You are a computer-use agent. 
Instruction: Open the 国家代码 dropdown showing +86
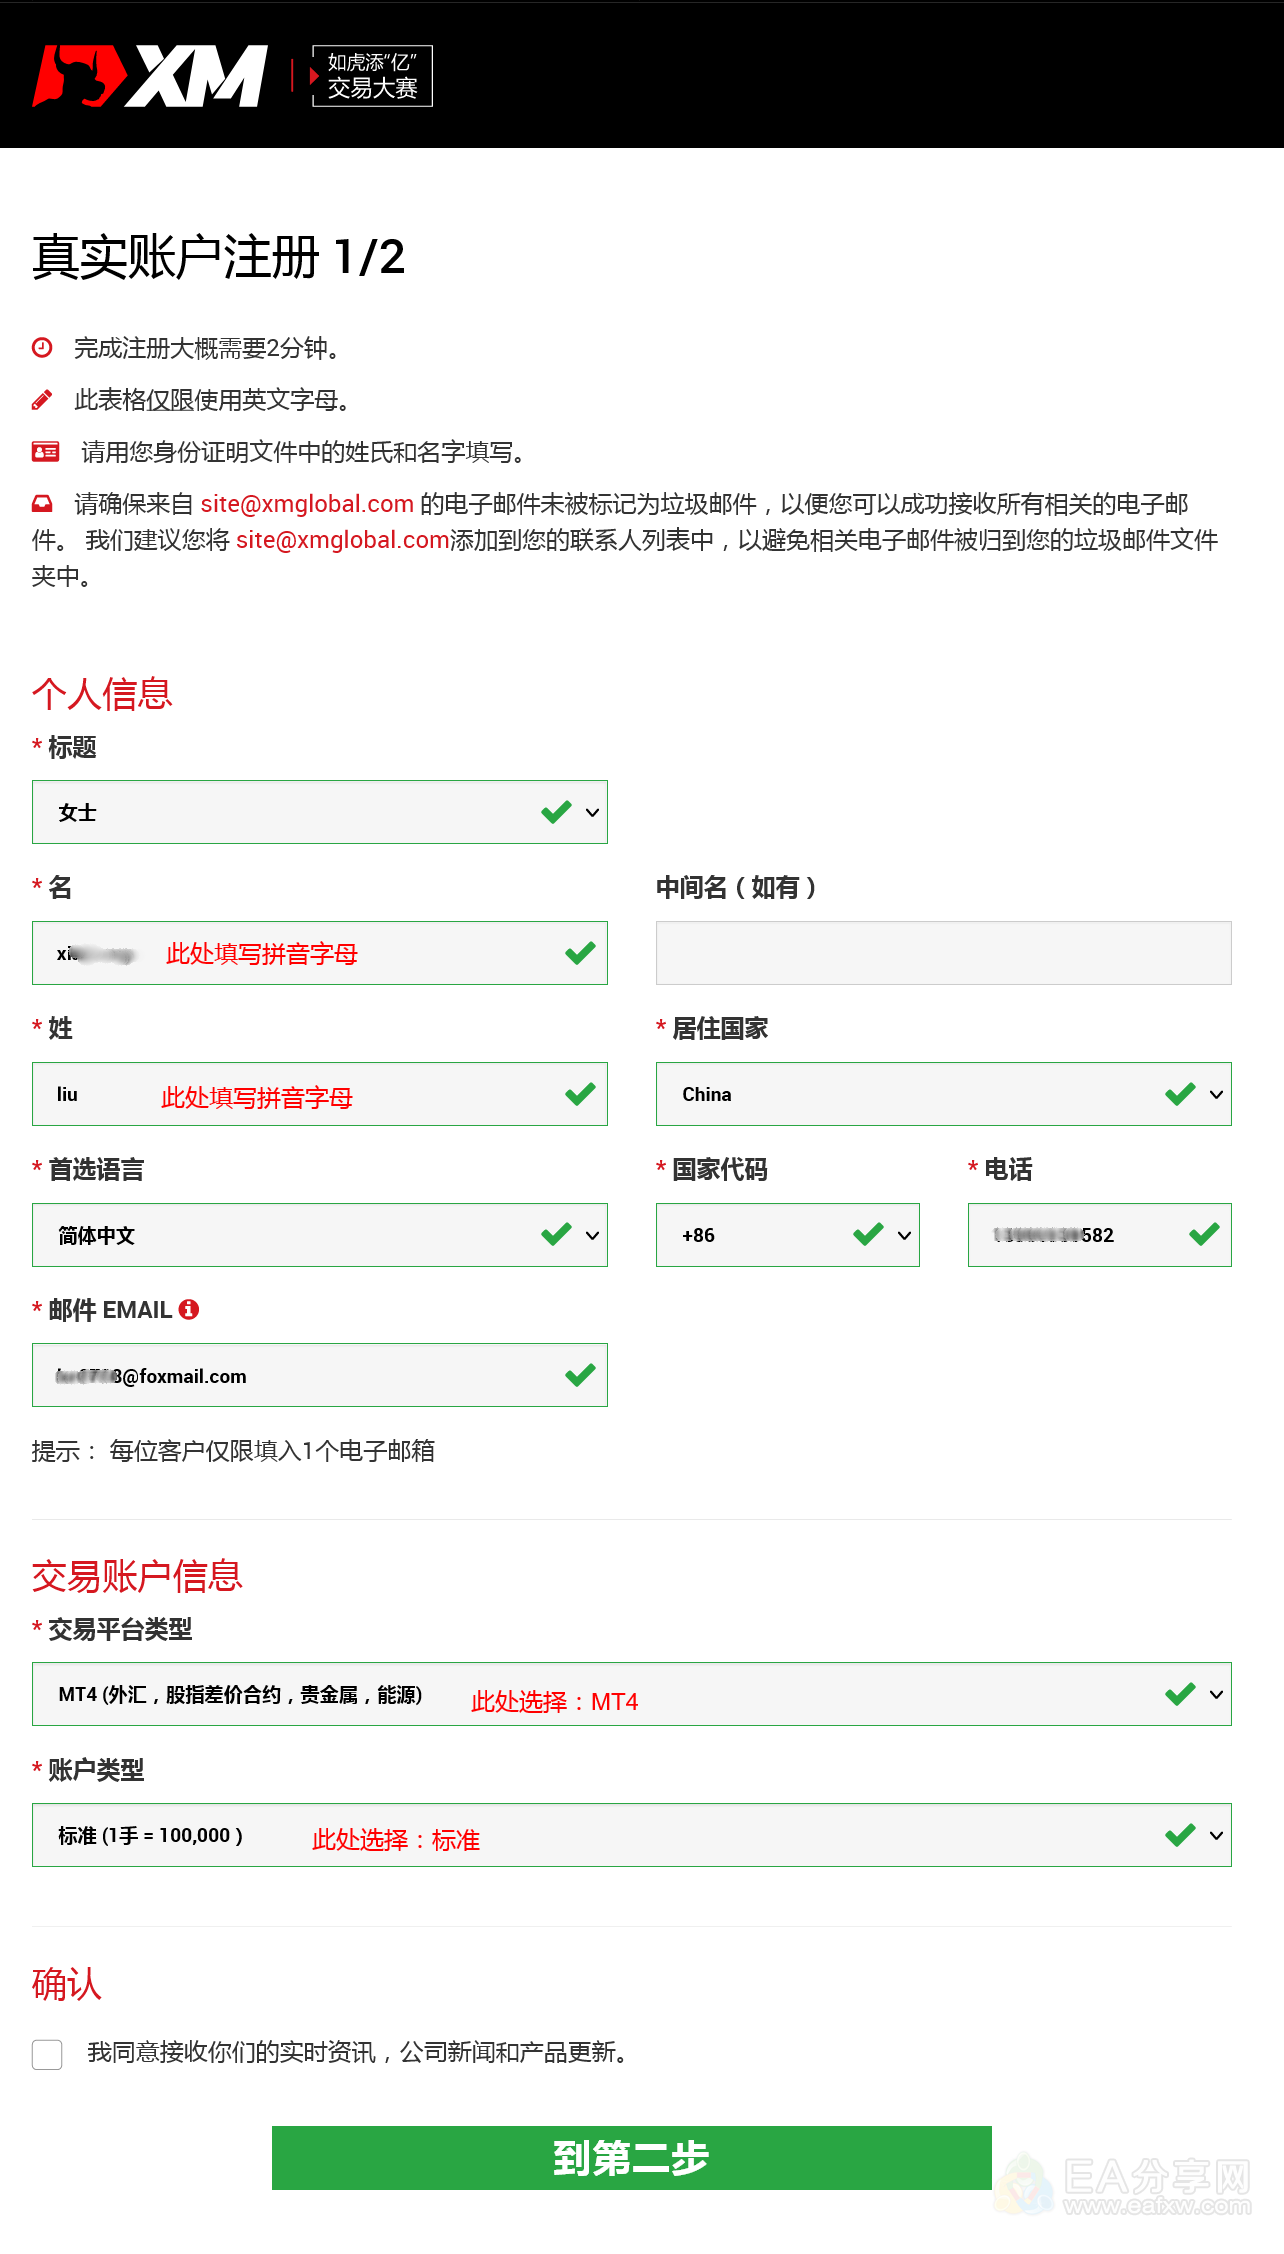click(x=788, y=1235)
